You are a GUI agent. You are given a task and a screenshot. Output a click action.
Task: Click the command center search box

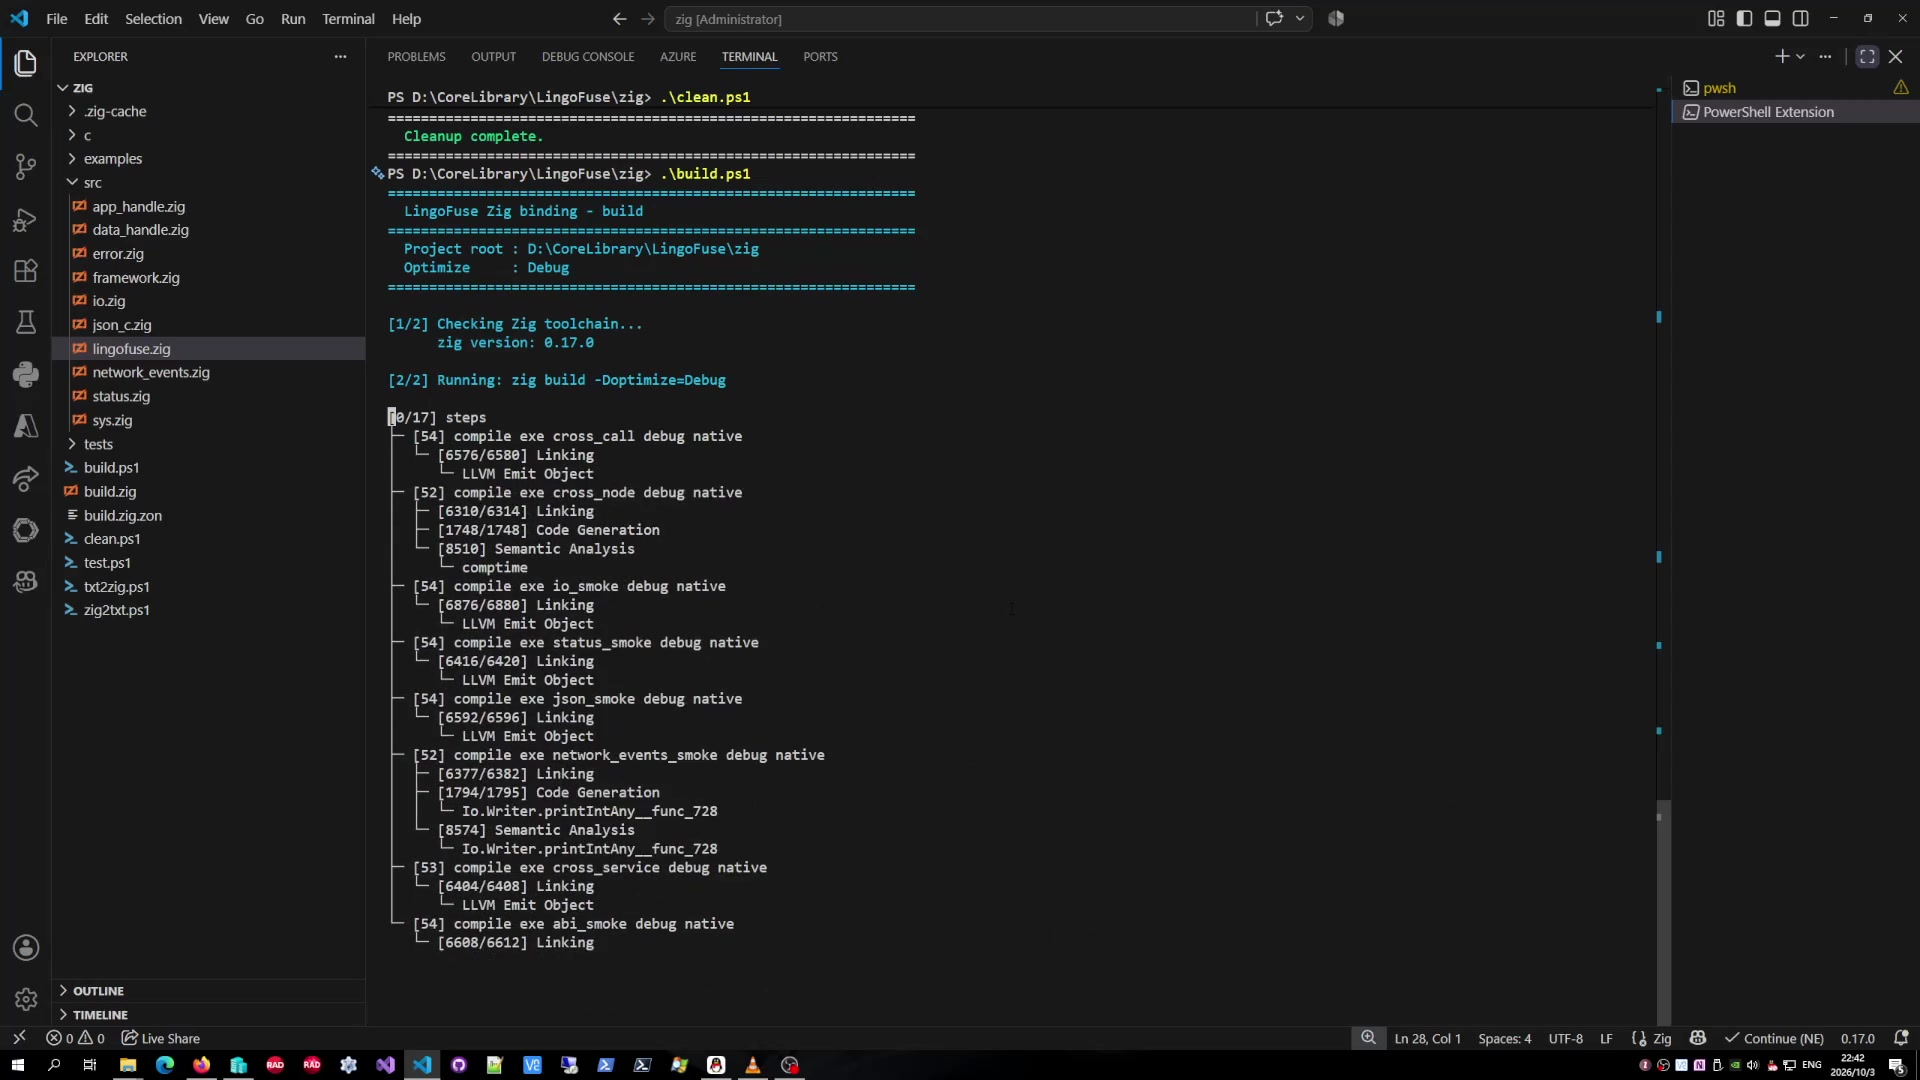960,18
